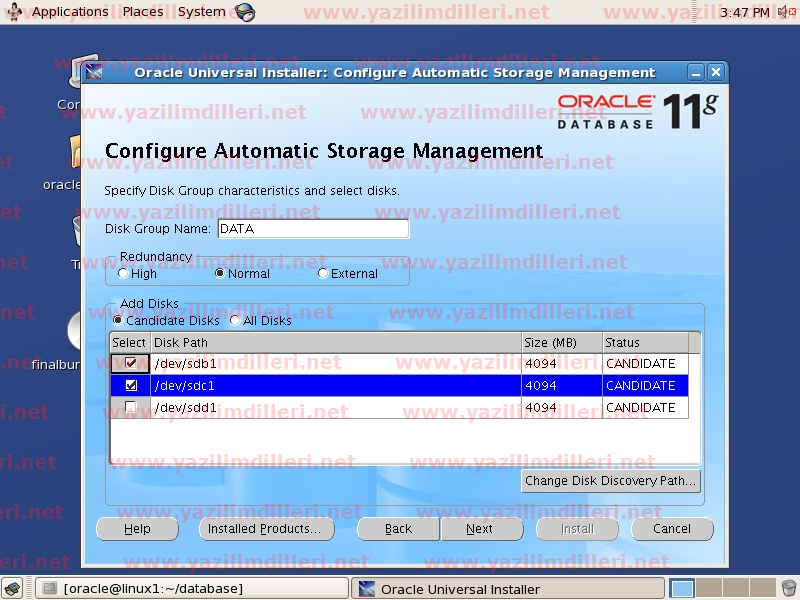The width and height of the screenshot is (800, 600).
Task: Click the show desktop icon in bottom panel
Action: [x=15, y=589]
